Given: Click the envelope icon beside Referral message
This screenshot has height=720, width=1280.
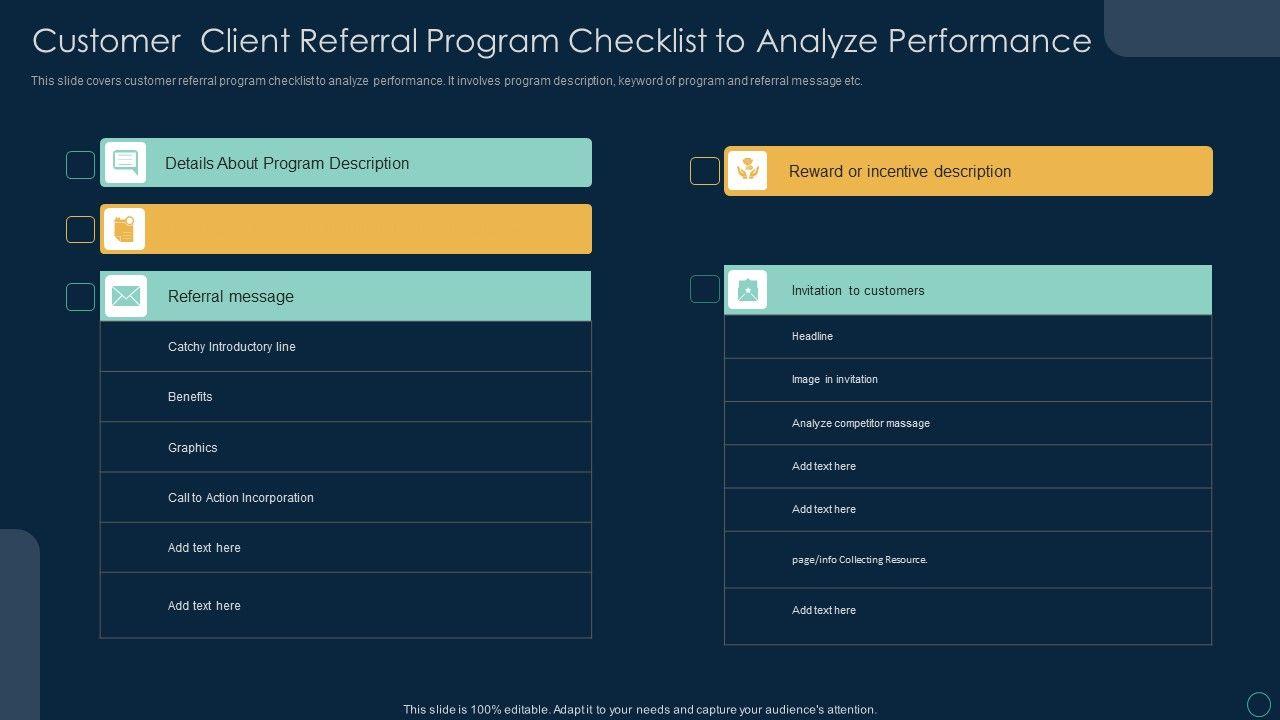Looking at the screenshot, I should click(x=126, y=296).
